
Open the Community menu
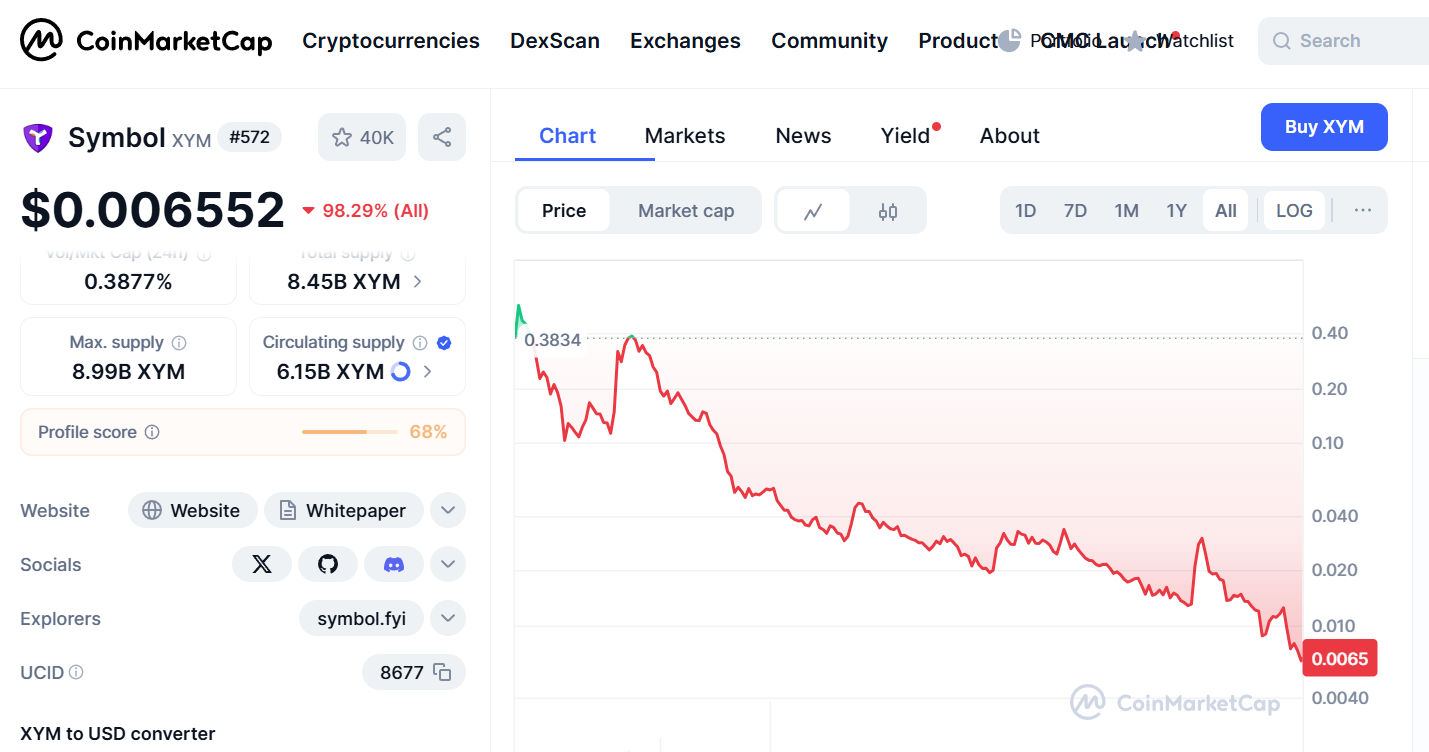point(829,41)
